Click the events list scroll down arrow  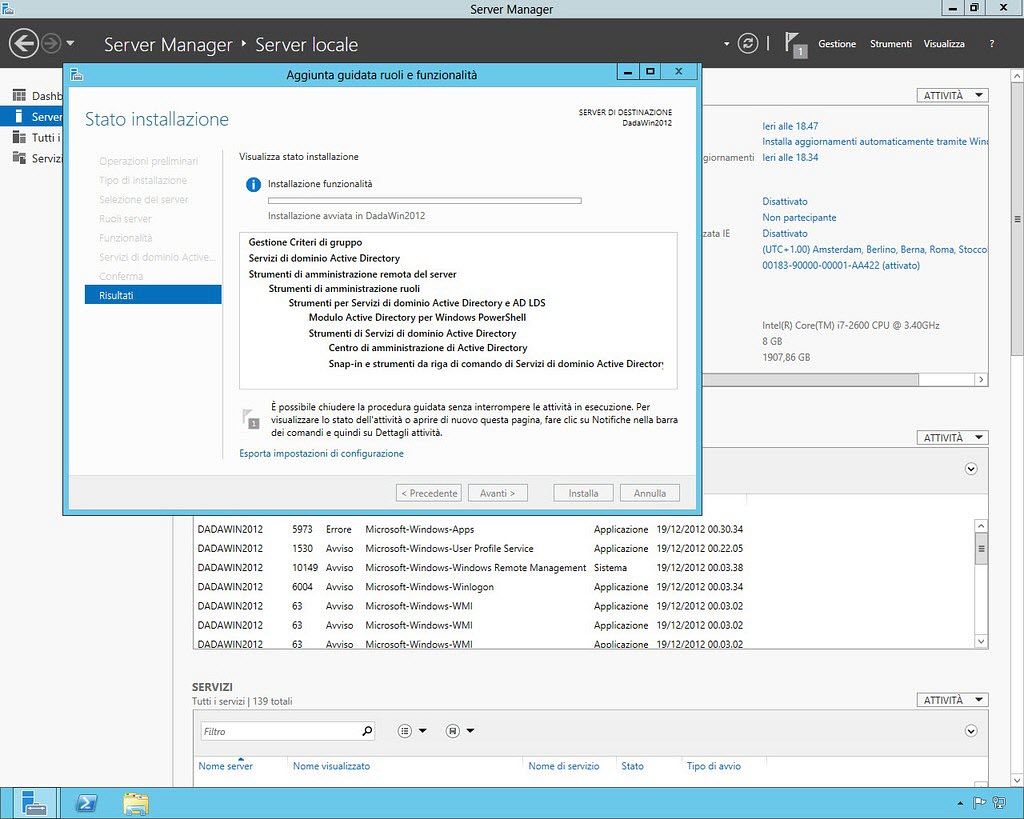pos(981,641)
